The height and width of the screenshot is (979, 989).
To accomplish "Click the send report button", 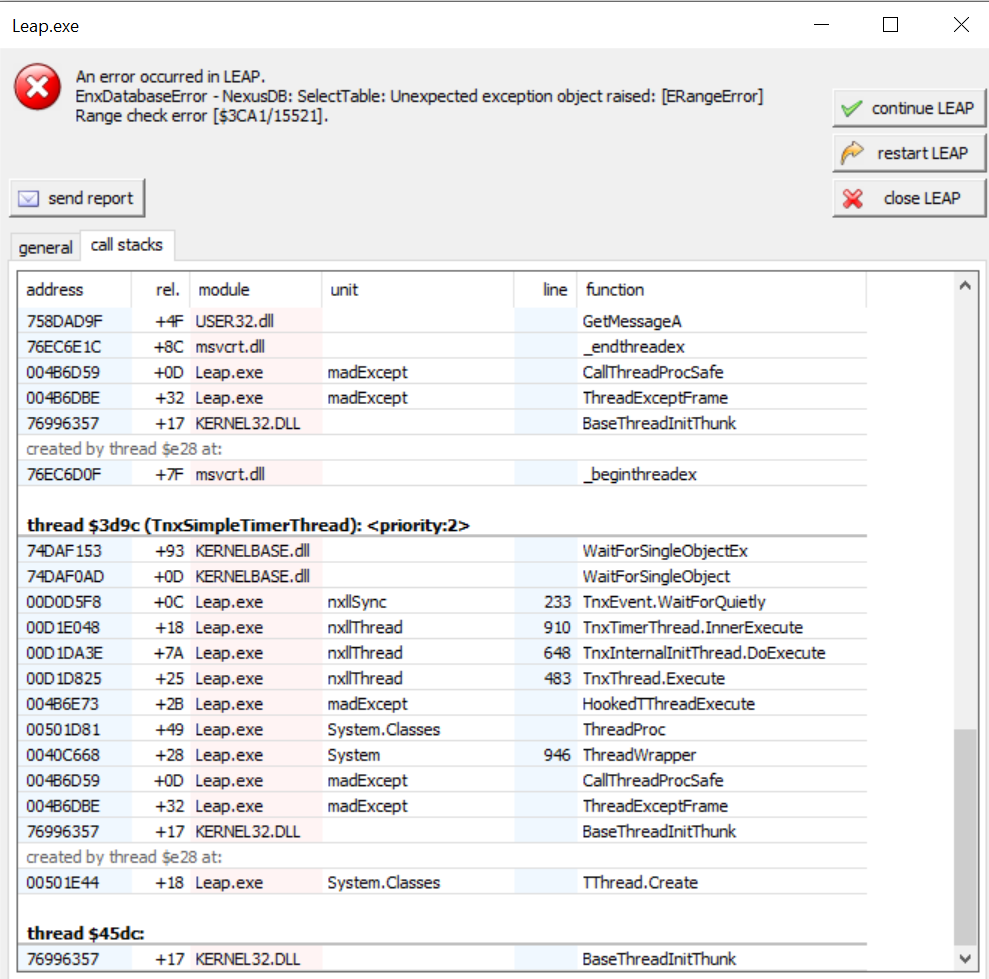I will click(x=77, y=199).
